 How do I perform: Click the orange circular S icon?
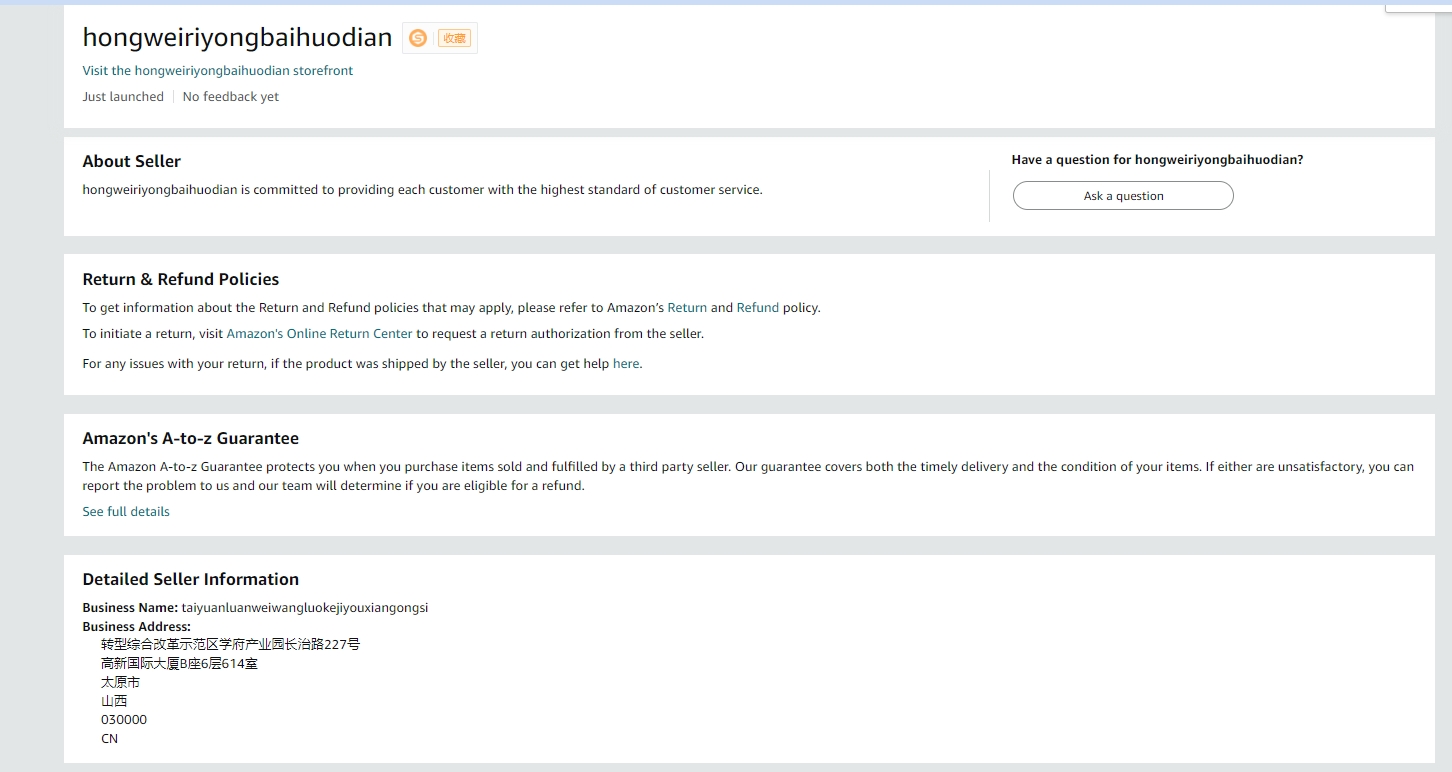tap(418, 38)
